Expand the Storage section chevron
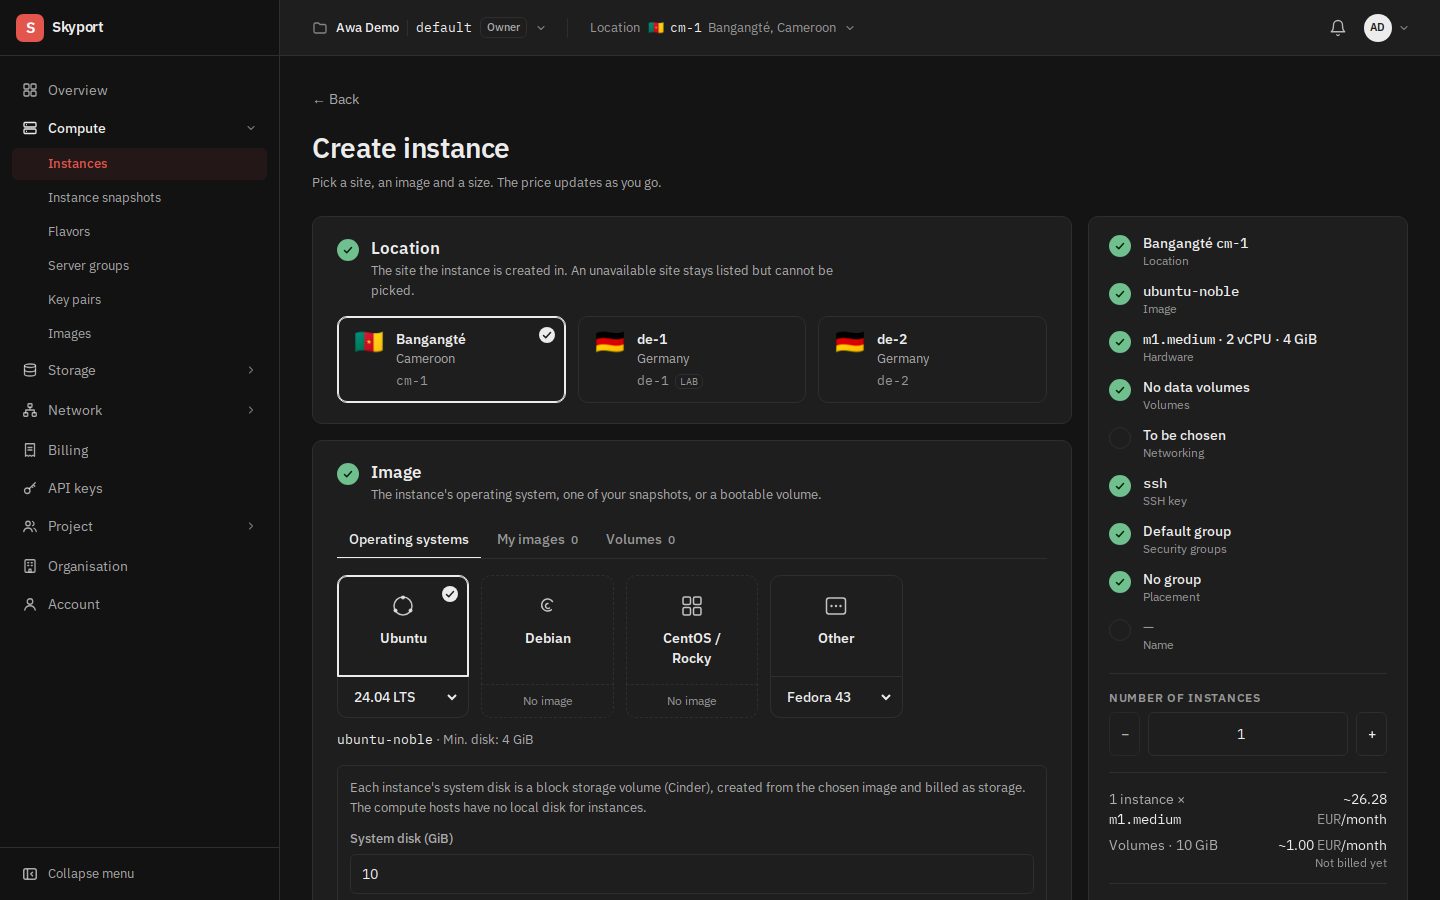Screen dimensions: 1440x900 [x=251, y=370]
